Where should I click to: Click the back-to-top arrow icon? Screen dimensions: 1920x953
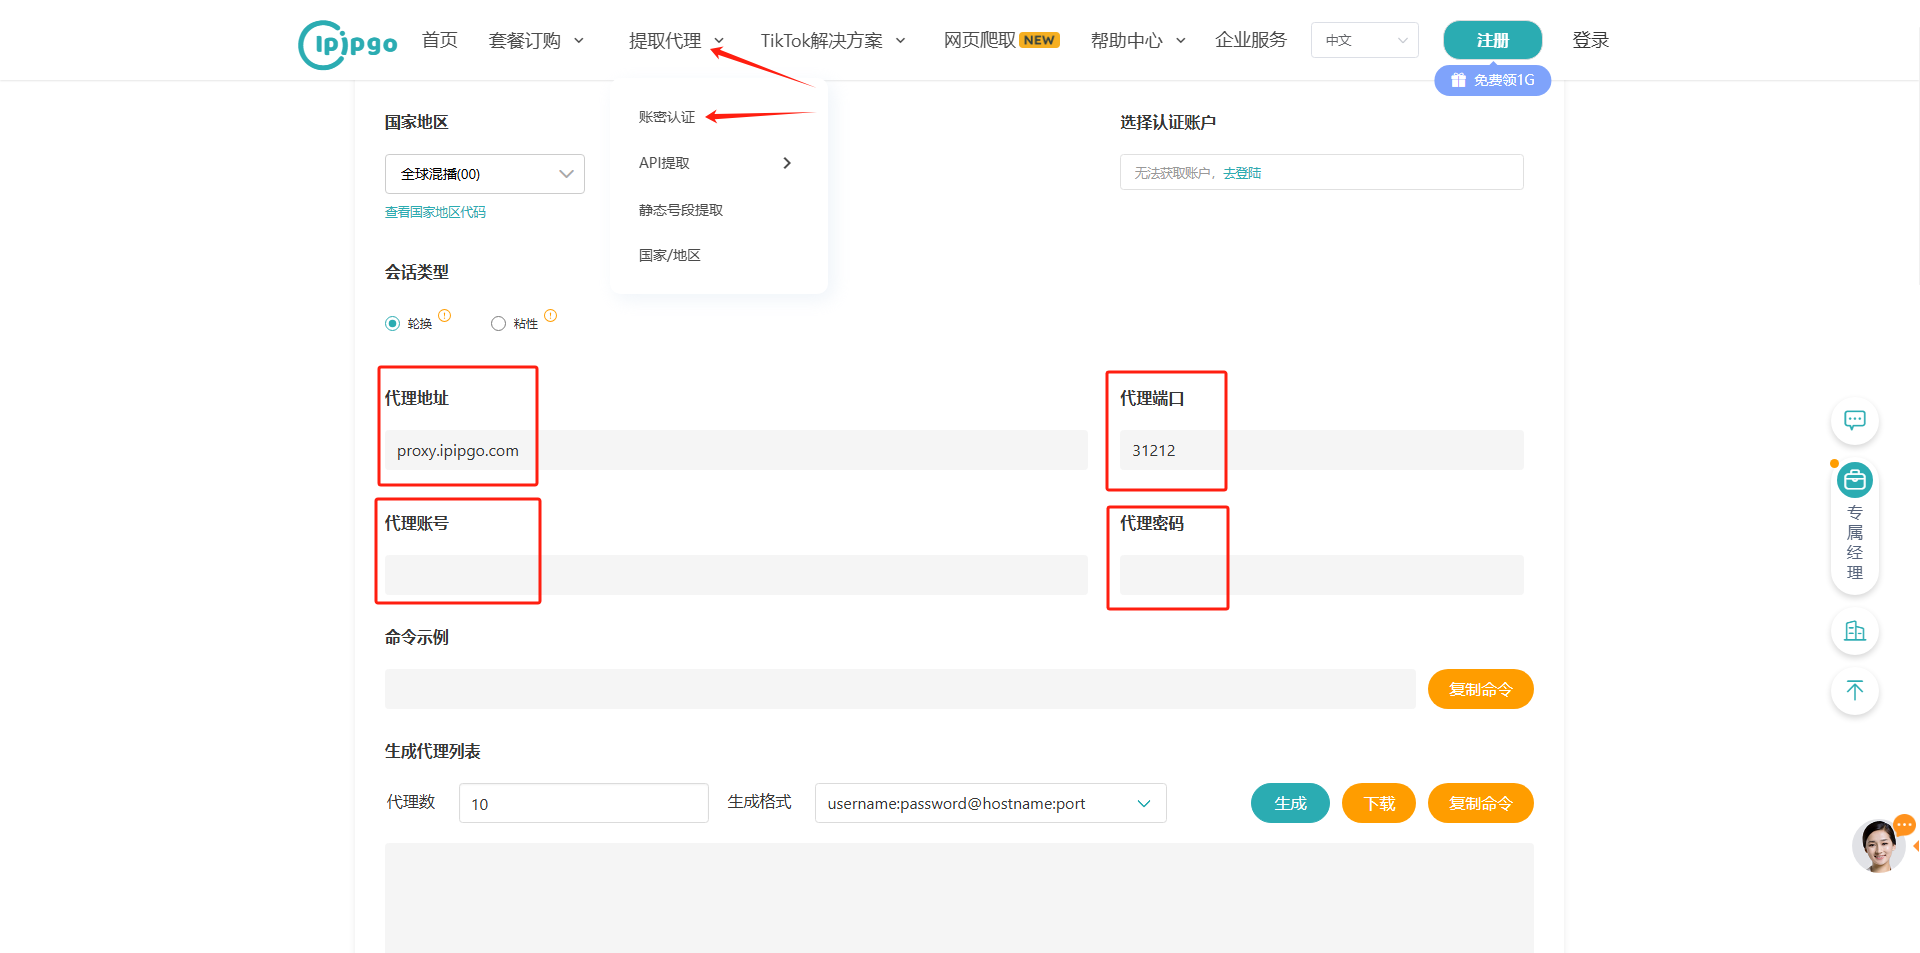point(1855,691)
